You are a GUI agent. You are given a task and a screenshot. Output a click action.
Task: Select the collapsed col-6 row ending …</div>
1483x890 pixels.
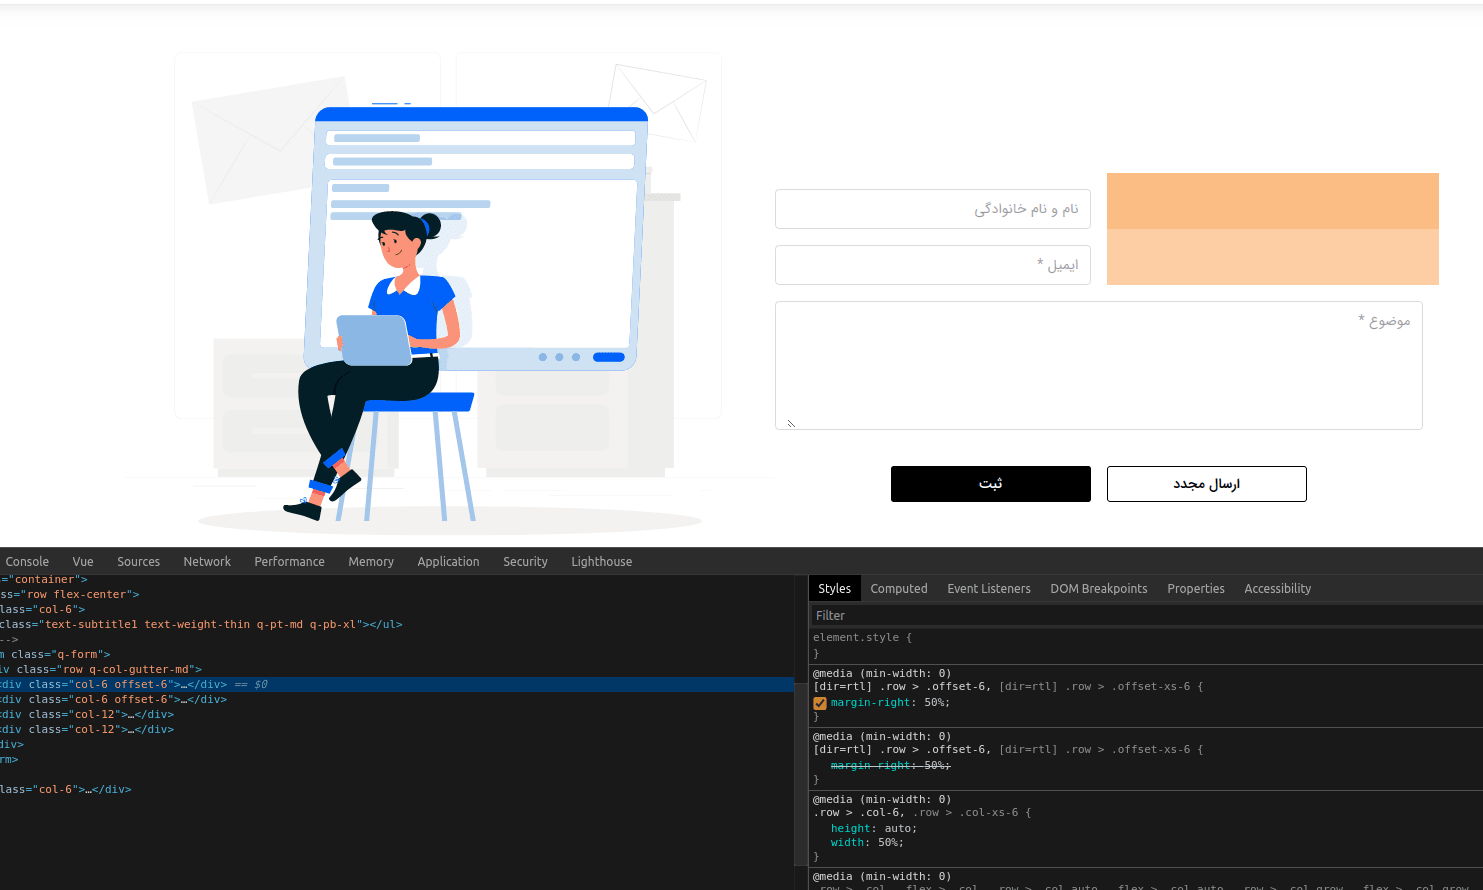(397, 789)
